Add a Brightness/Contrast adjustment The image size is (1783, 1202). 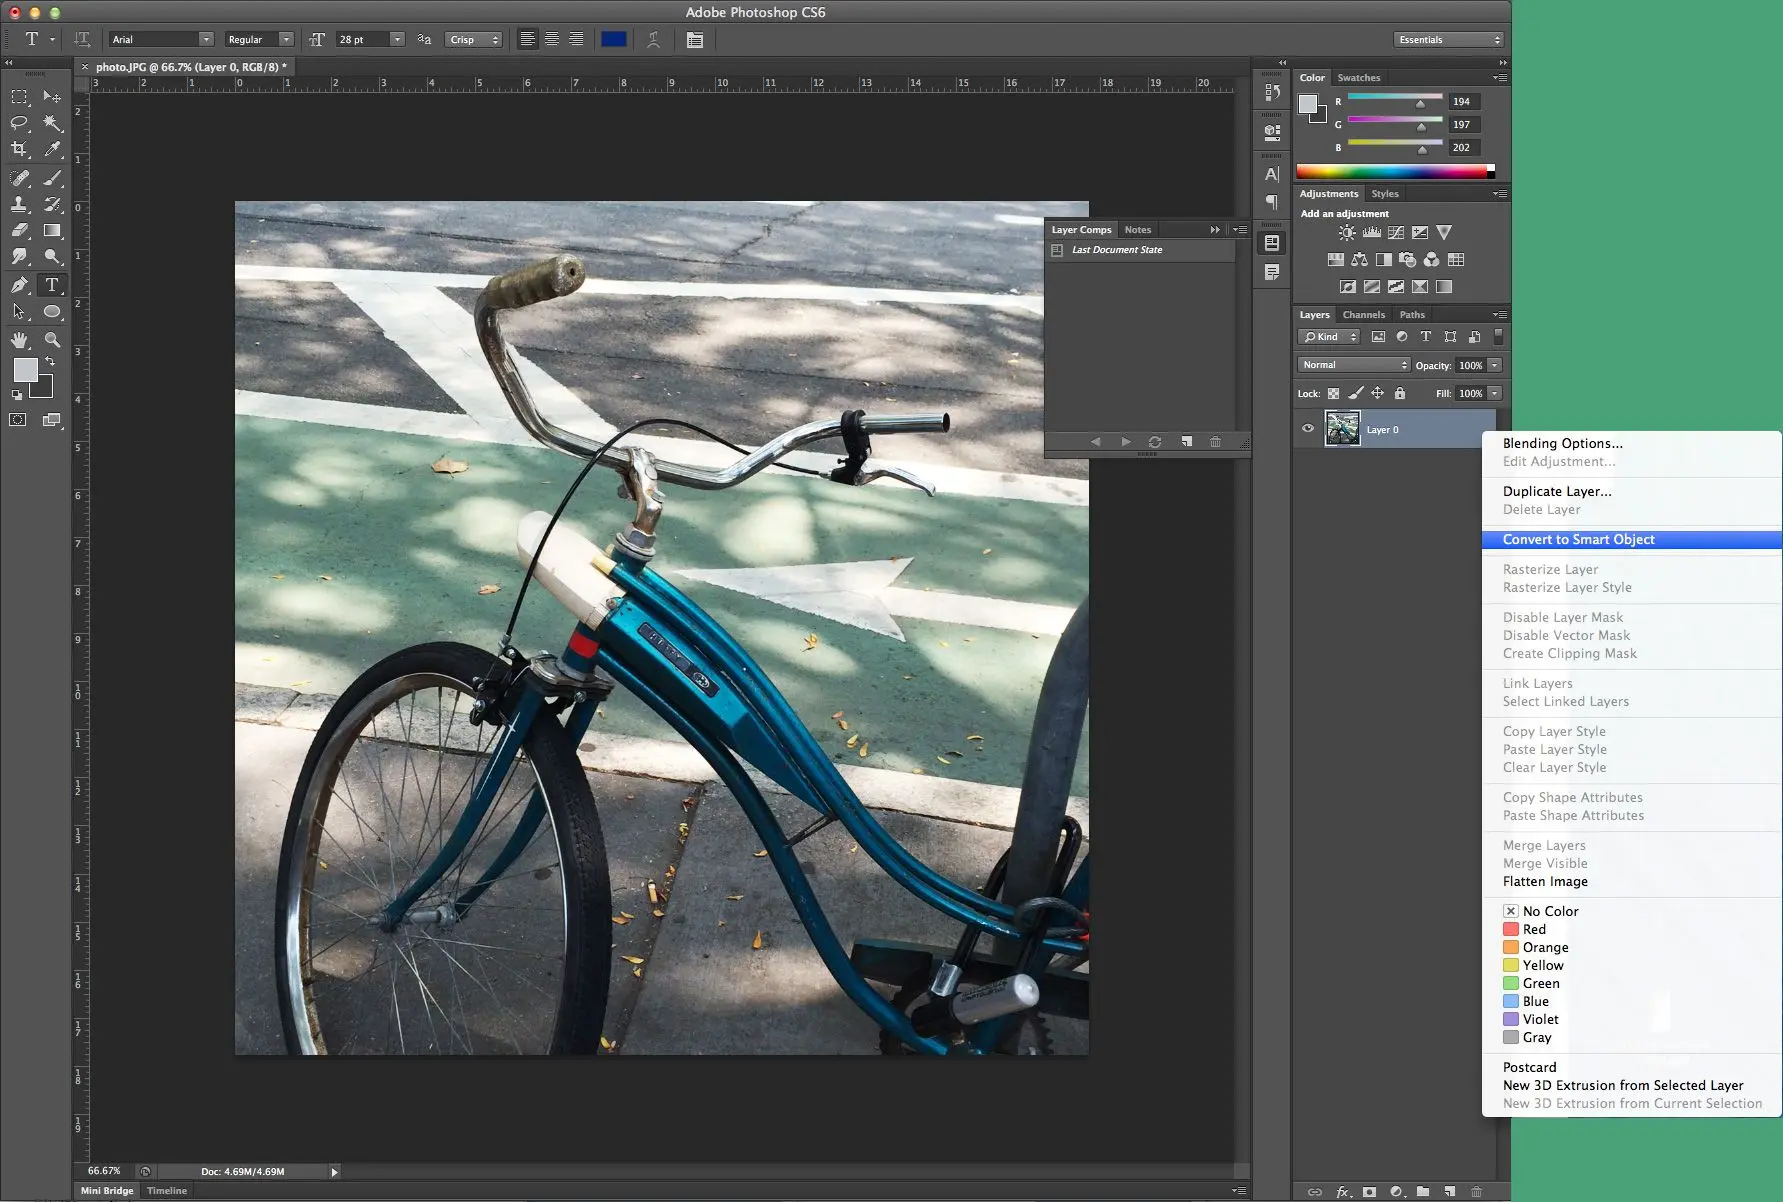pos(1347,232)
